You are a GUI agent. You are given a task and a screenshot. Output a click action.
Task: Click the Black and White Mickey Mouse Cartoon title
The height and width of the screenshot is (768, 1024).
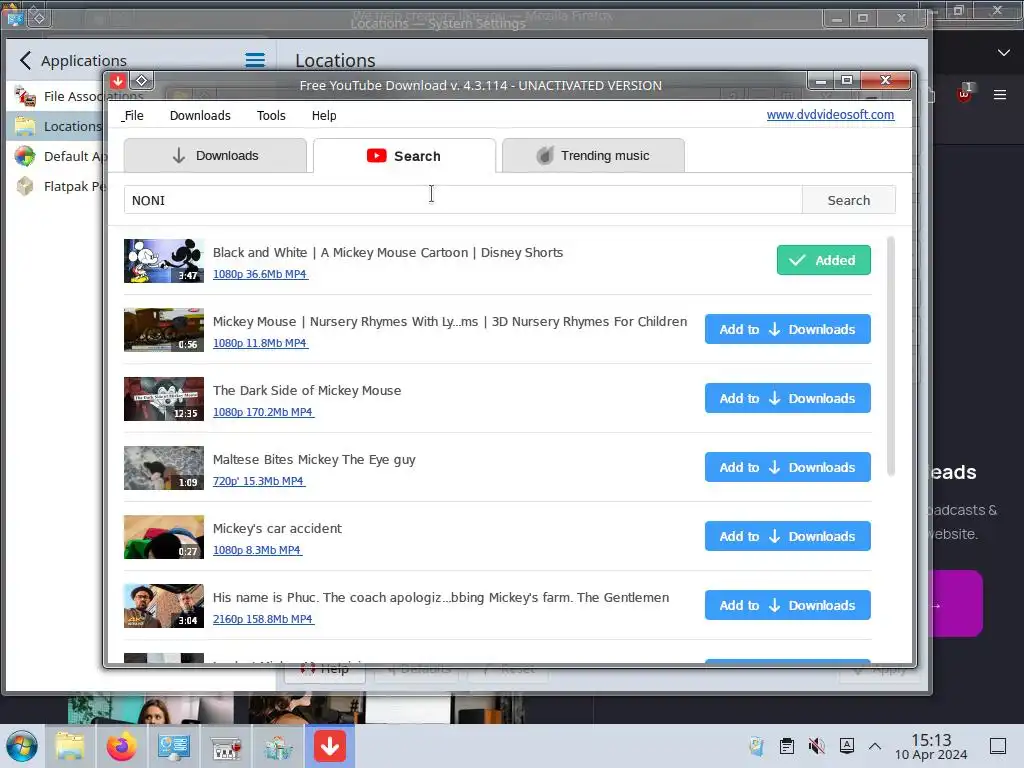point(388,253)
